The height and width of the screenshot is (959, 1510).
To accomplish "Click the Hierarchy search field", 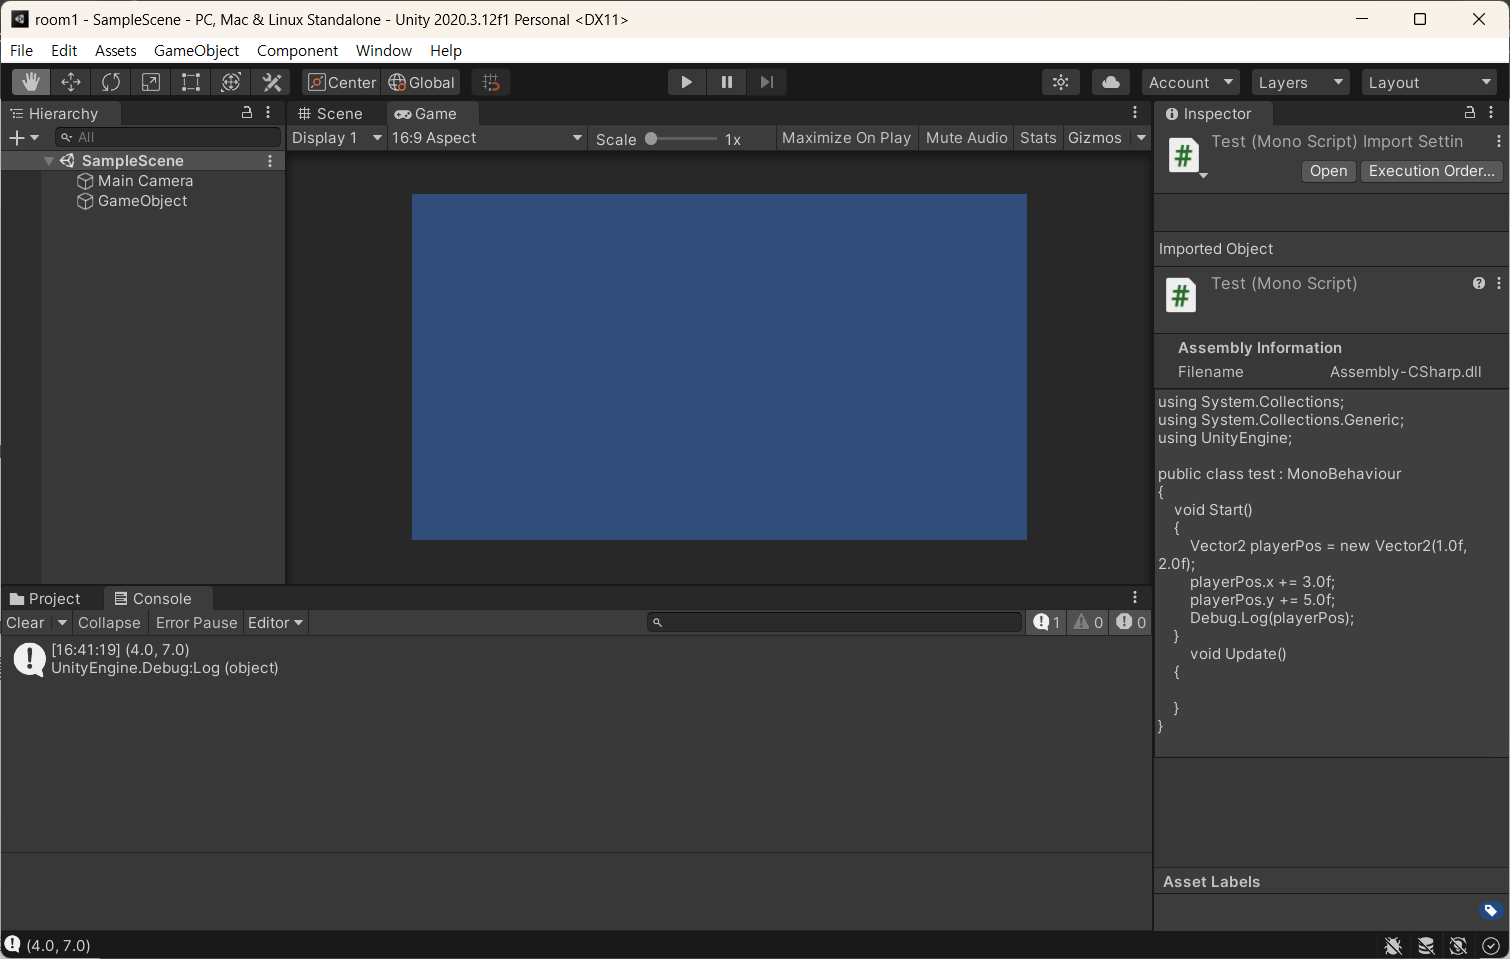I will point(168,137).
